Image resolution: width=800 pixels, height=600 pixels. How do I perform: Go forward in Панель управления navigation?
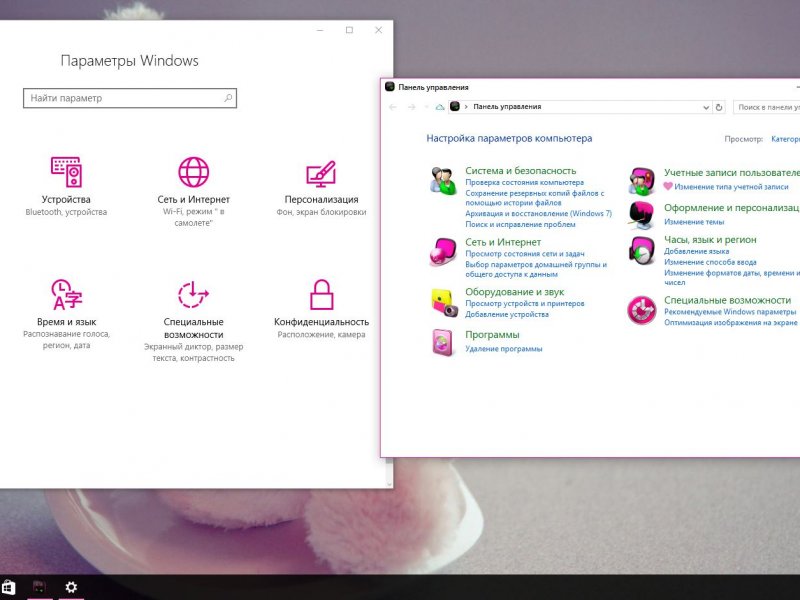pyautogui.click(x=412, y=107)
